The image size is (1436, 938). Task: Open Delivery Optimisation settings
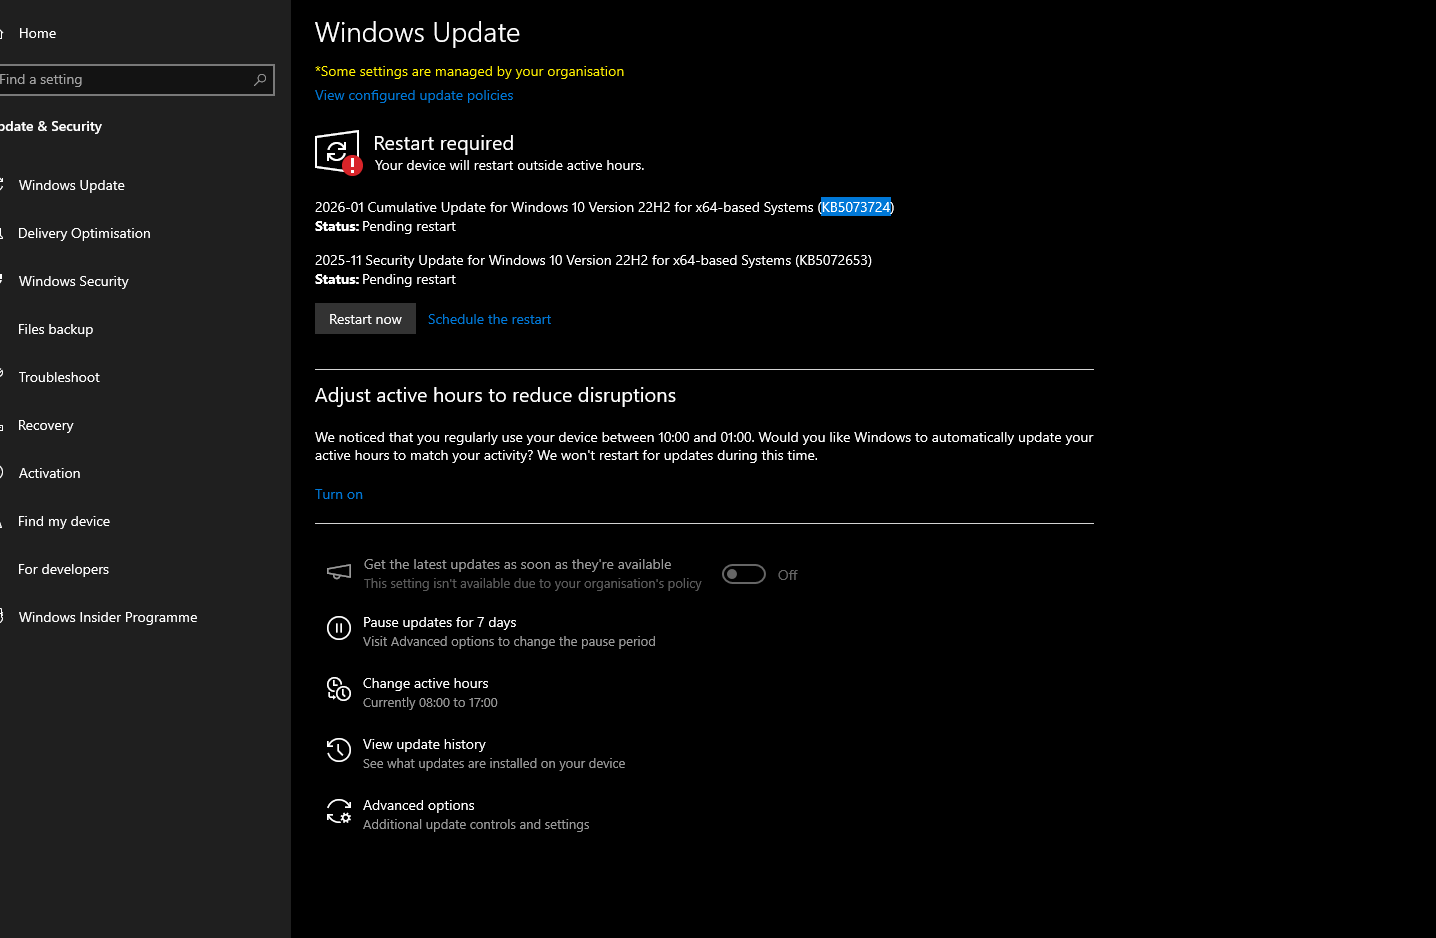coord(84,233)
